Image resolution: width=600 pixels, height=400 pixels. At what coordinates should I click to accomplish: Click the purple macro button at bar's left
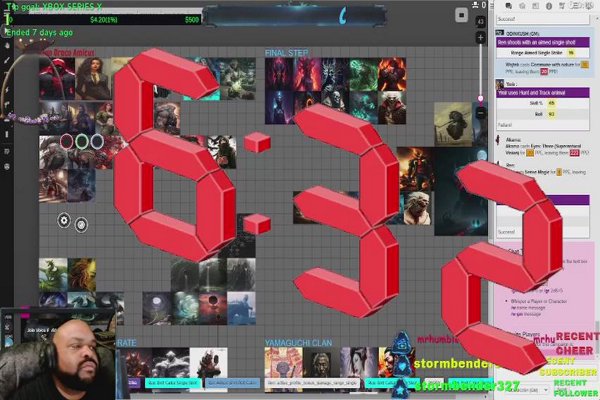pyautogui.click(x=134, y=382)
